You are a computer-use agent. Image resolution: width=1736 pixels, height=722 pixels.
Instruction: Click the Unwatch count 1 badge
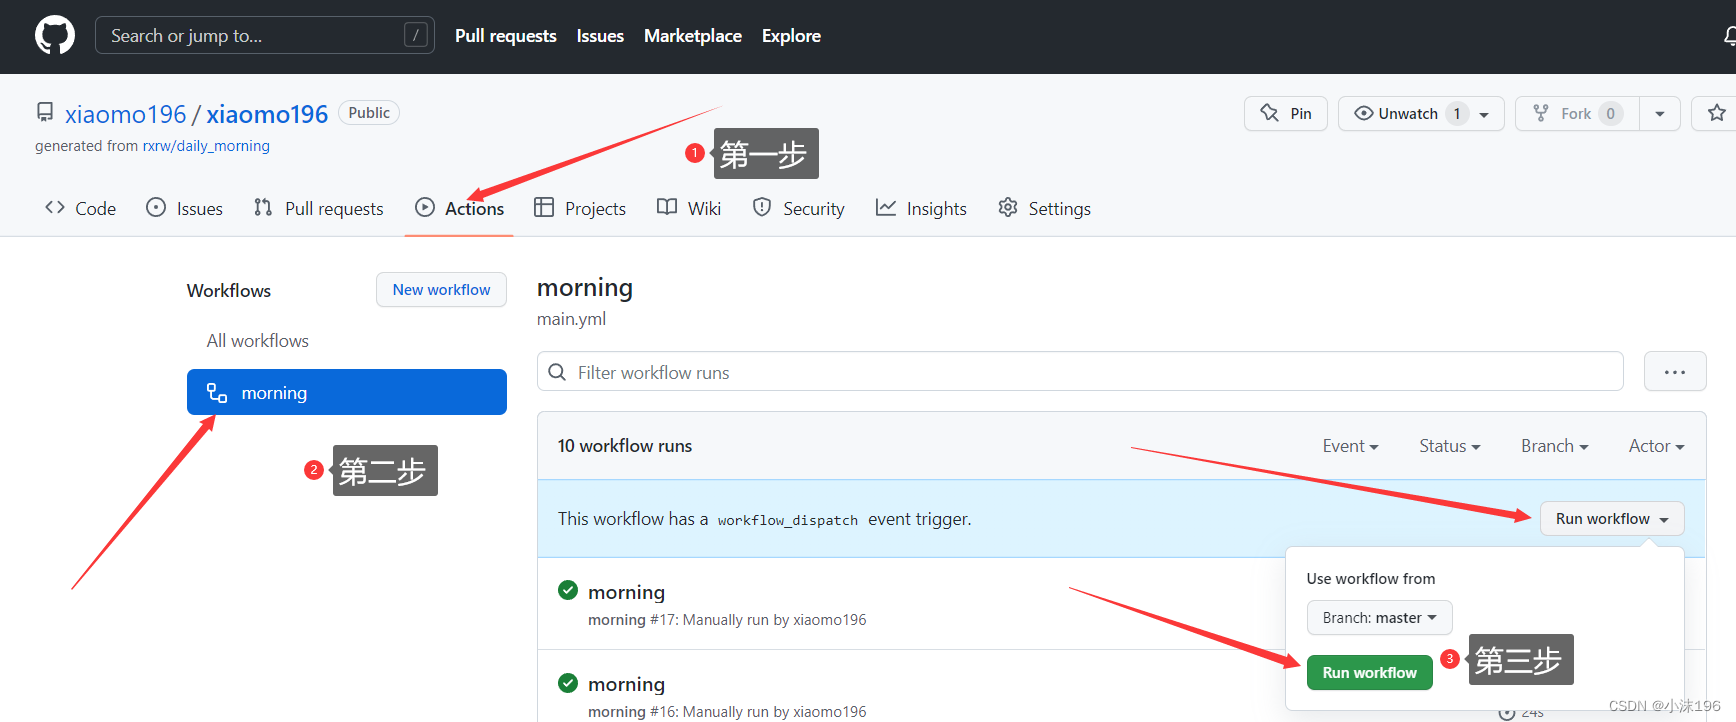[x=1457, y=113]
